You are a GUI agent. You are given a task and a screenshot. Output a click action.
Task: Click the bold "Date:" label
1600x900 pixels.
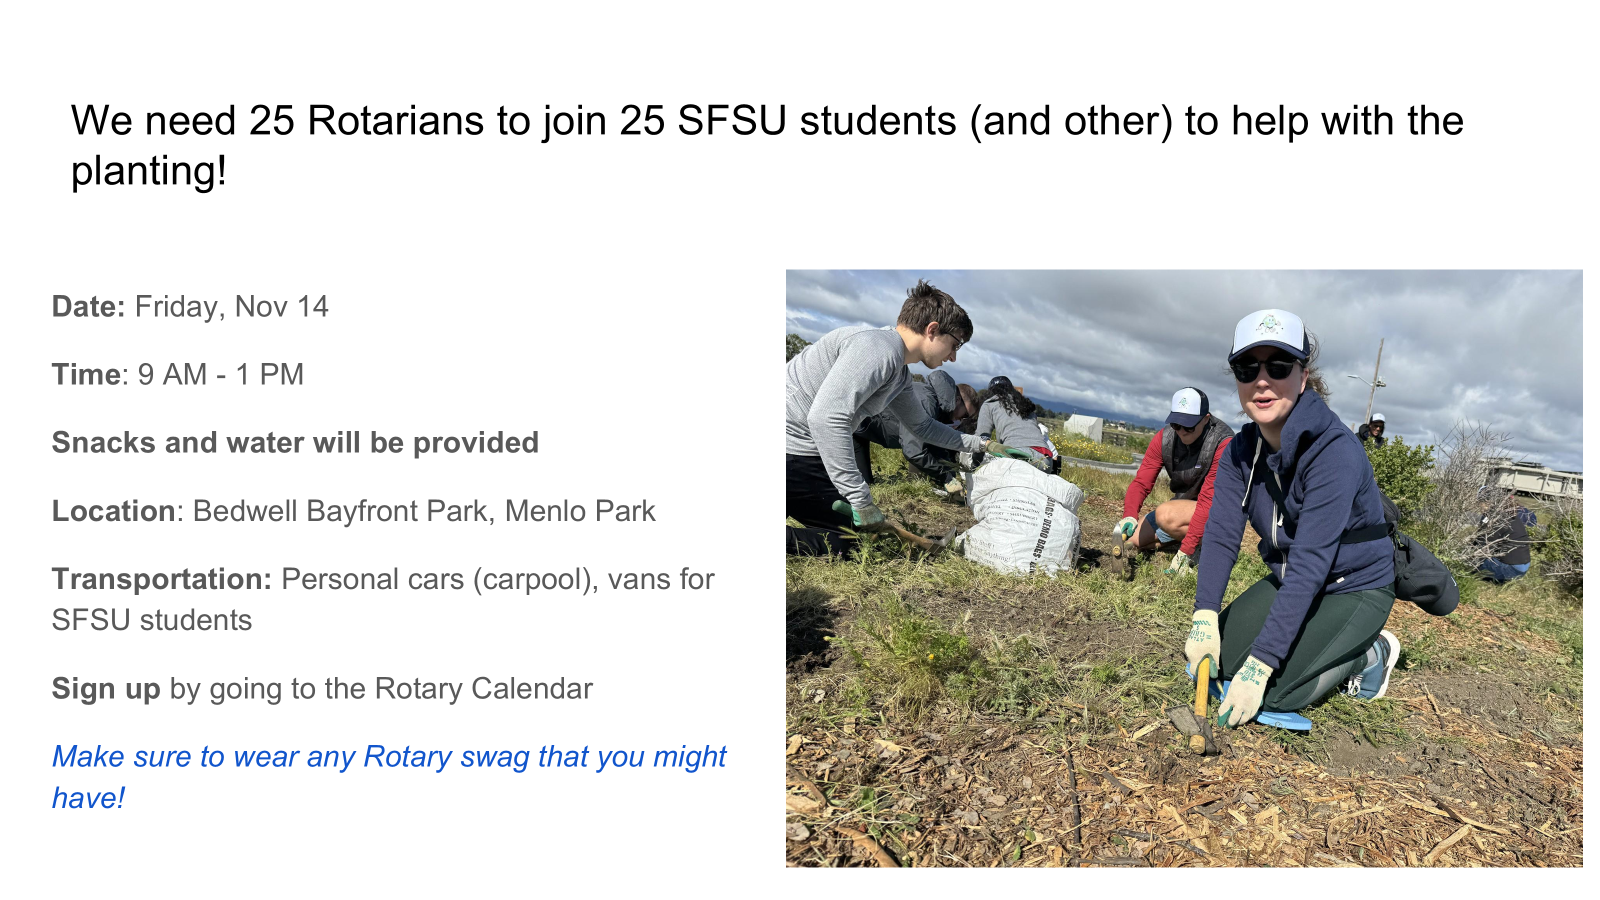tap(88, 307)
